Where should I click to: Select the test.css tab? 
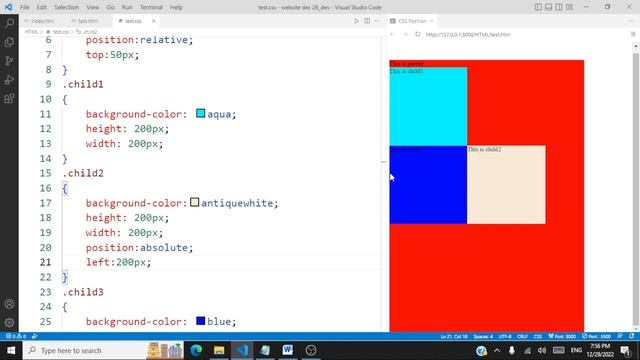(133, 21)
